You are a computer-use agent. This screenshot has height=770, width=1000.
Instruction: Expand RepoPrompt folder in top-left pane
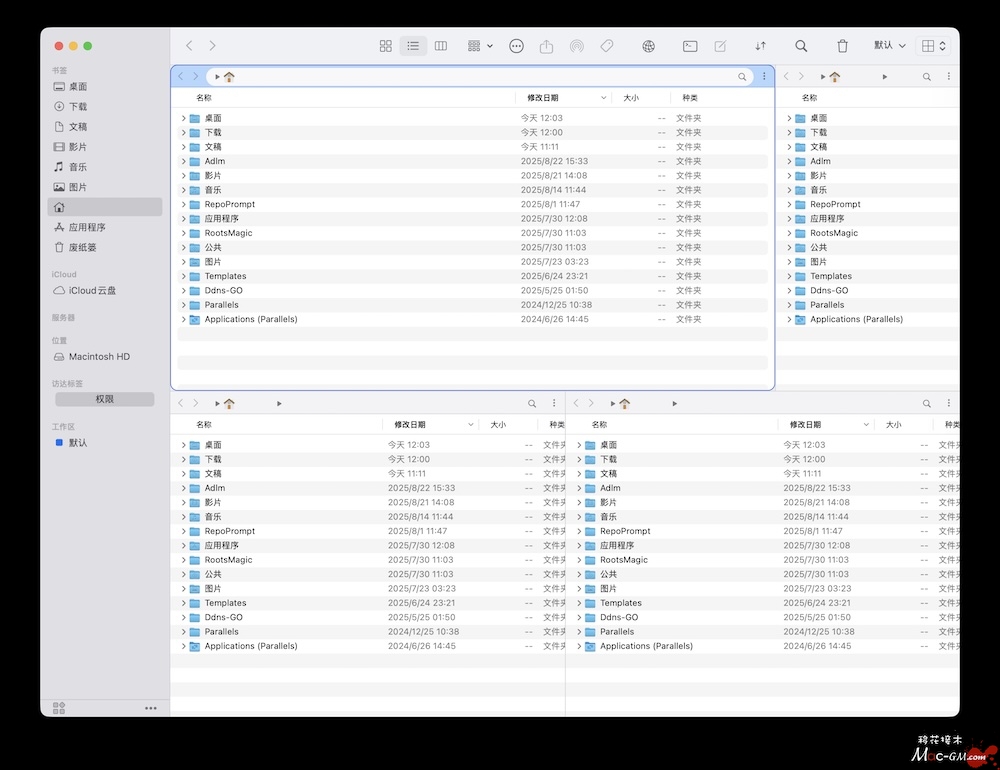click(x=184, y=204)
